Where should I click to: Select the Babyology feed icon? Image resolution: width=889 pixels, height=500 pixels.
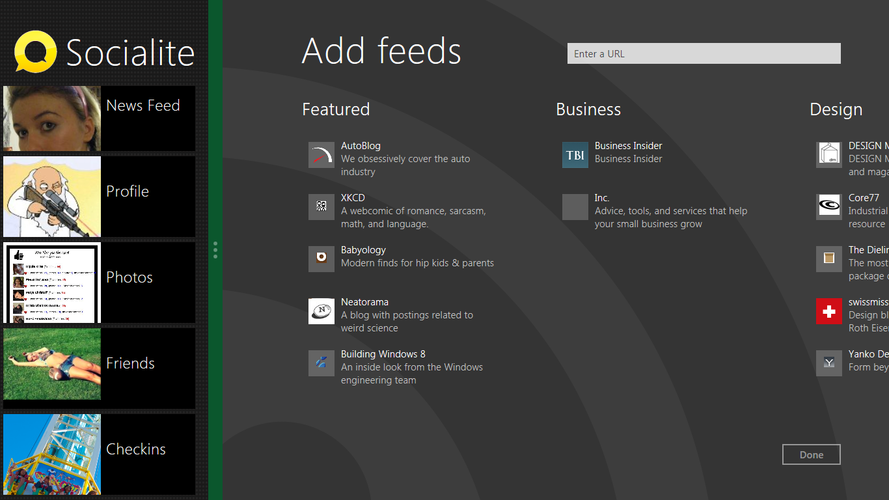(x=321, y=259)
